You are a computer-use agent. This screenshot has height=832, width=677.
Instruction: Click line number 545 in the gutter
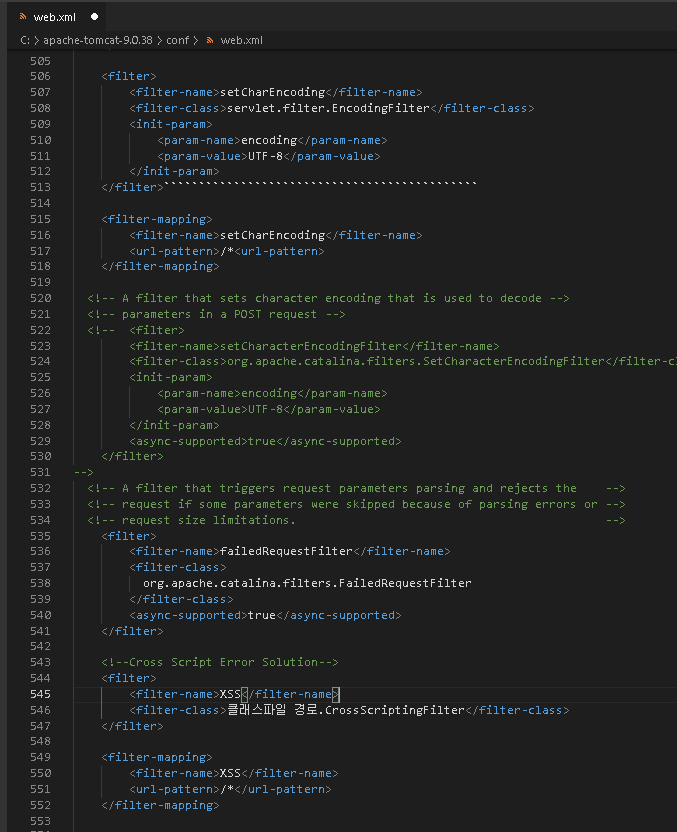pyautogui.click(x=40, y=694)
